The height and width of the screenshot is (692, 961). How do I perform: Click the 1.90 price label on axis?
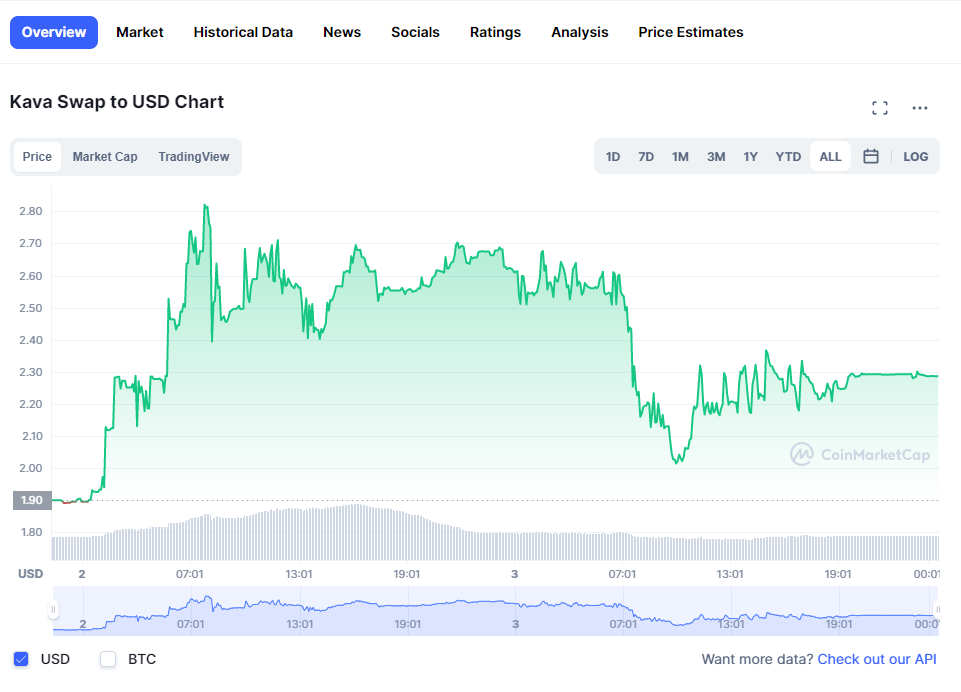(31, 500)
